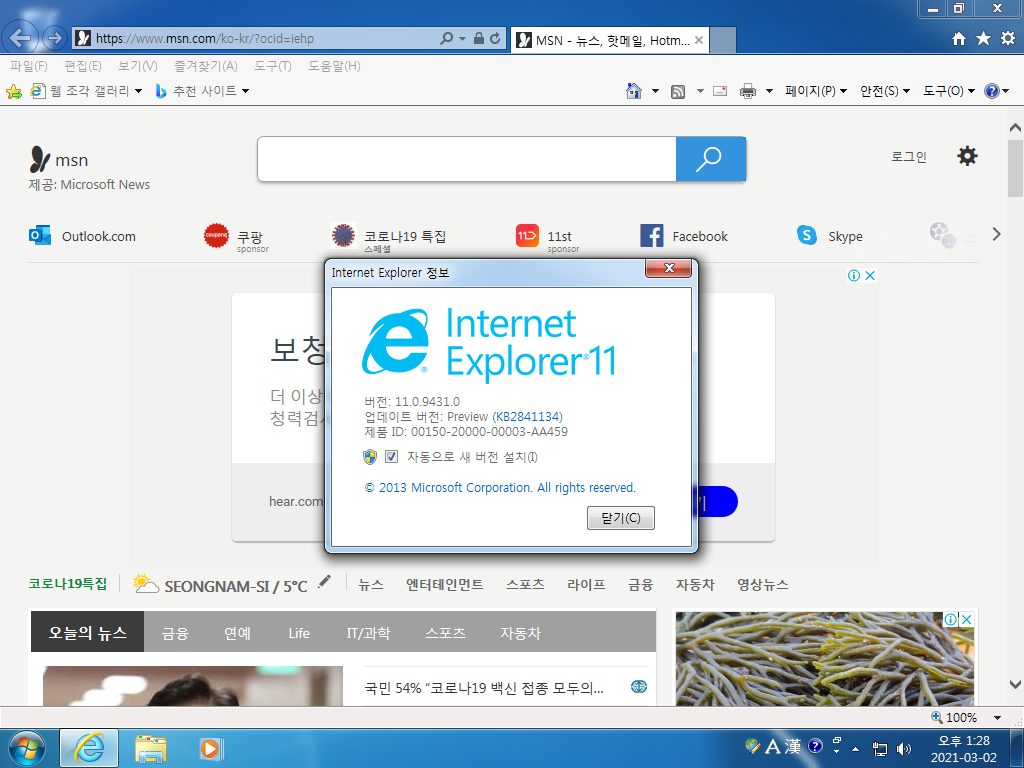Open 국민 54% 코로나19 백신 headline
Image resolution: width=1024 pixels, height=768 pixels.
[x=484, y=688]
